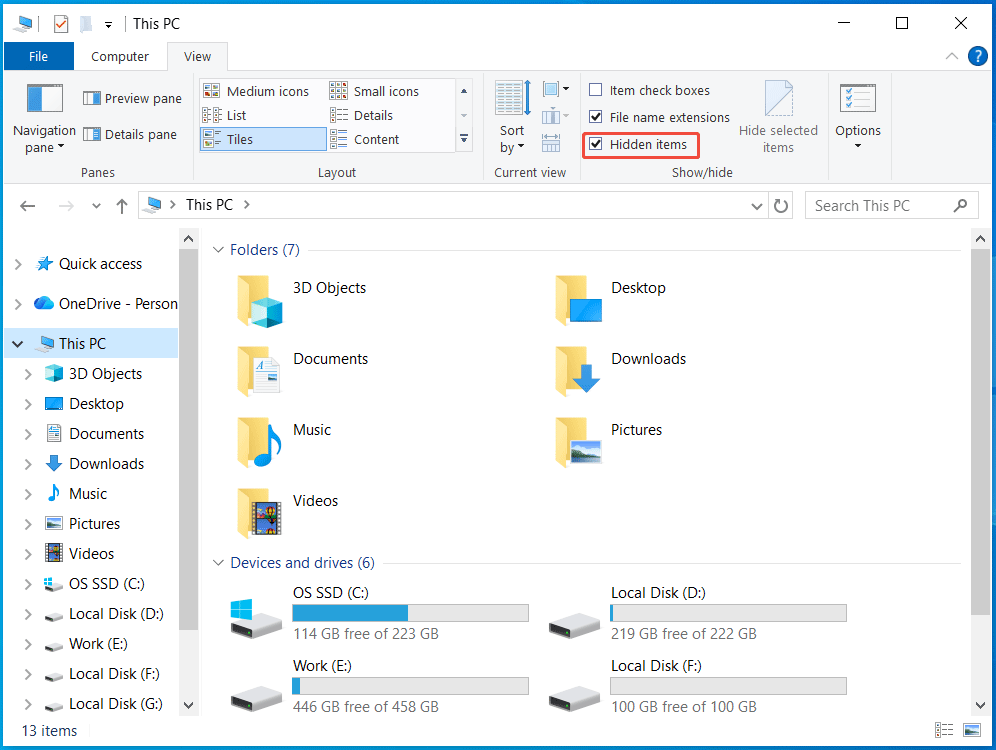
Task: Select the Music folder tile
Action: pyautogui.click(x=286, y=443)
